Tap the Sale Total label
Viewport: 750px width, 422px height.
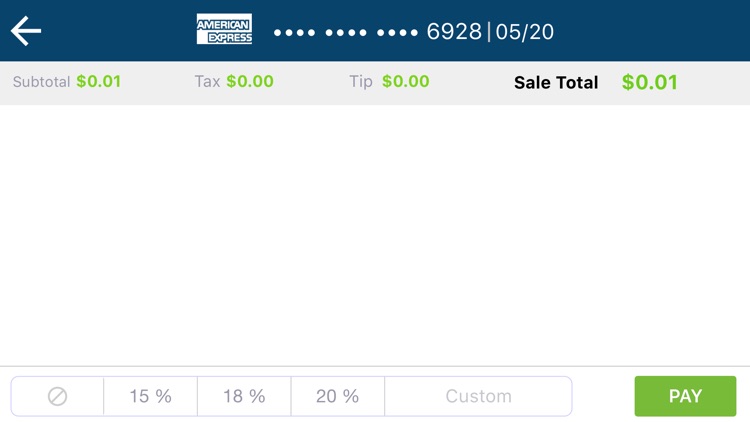pyautogui.click(x=556, y=83)
